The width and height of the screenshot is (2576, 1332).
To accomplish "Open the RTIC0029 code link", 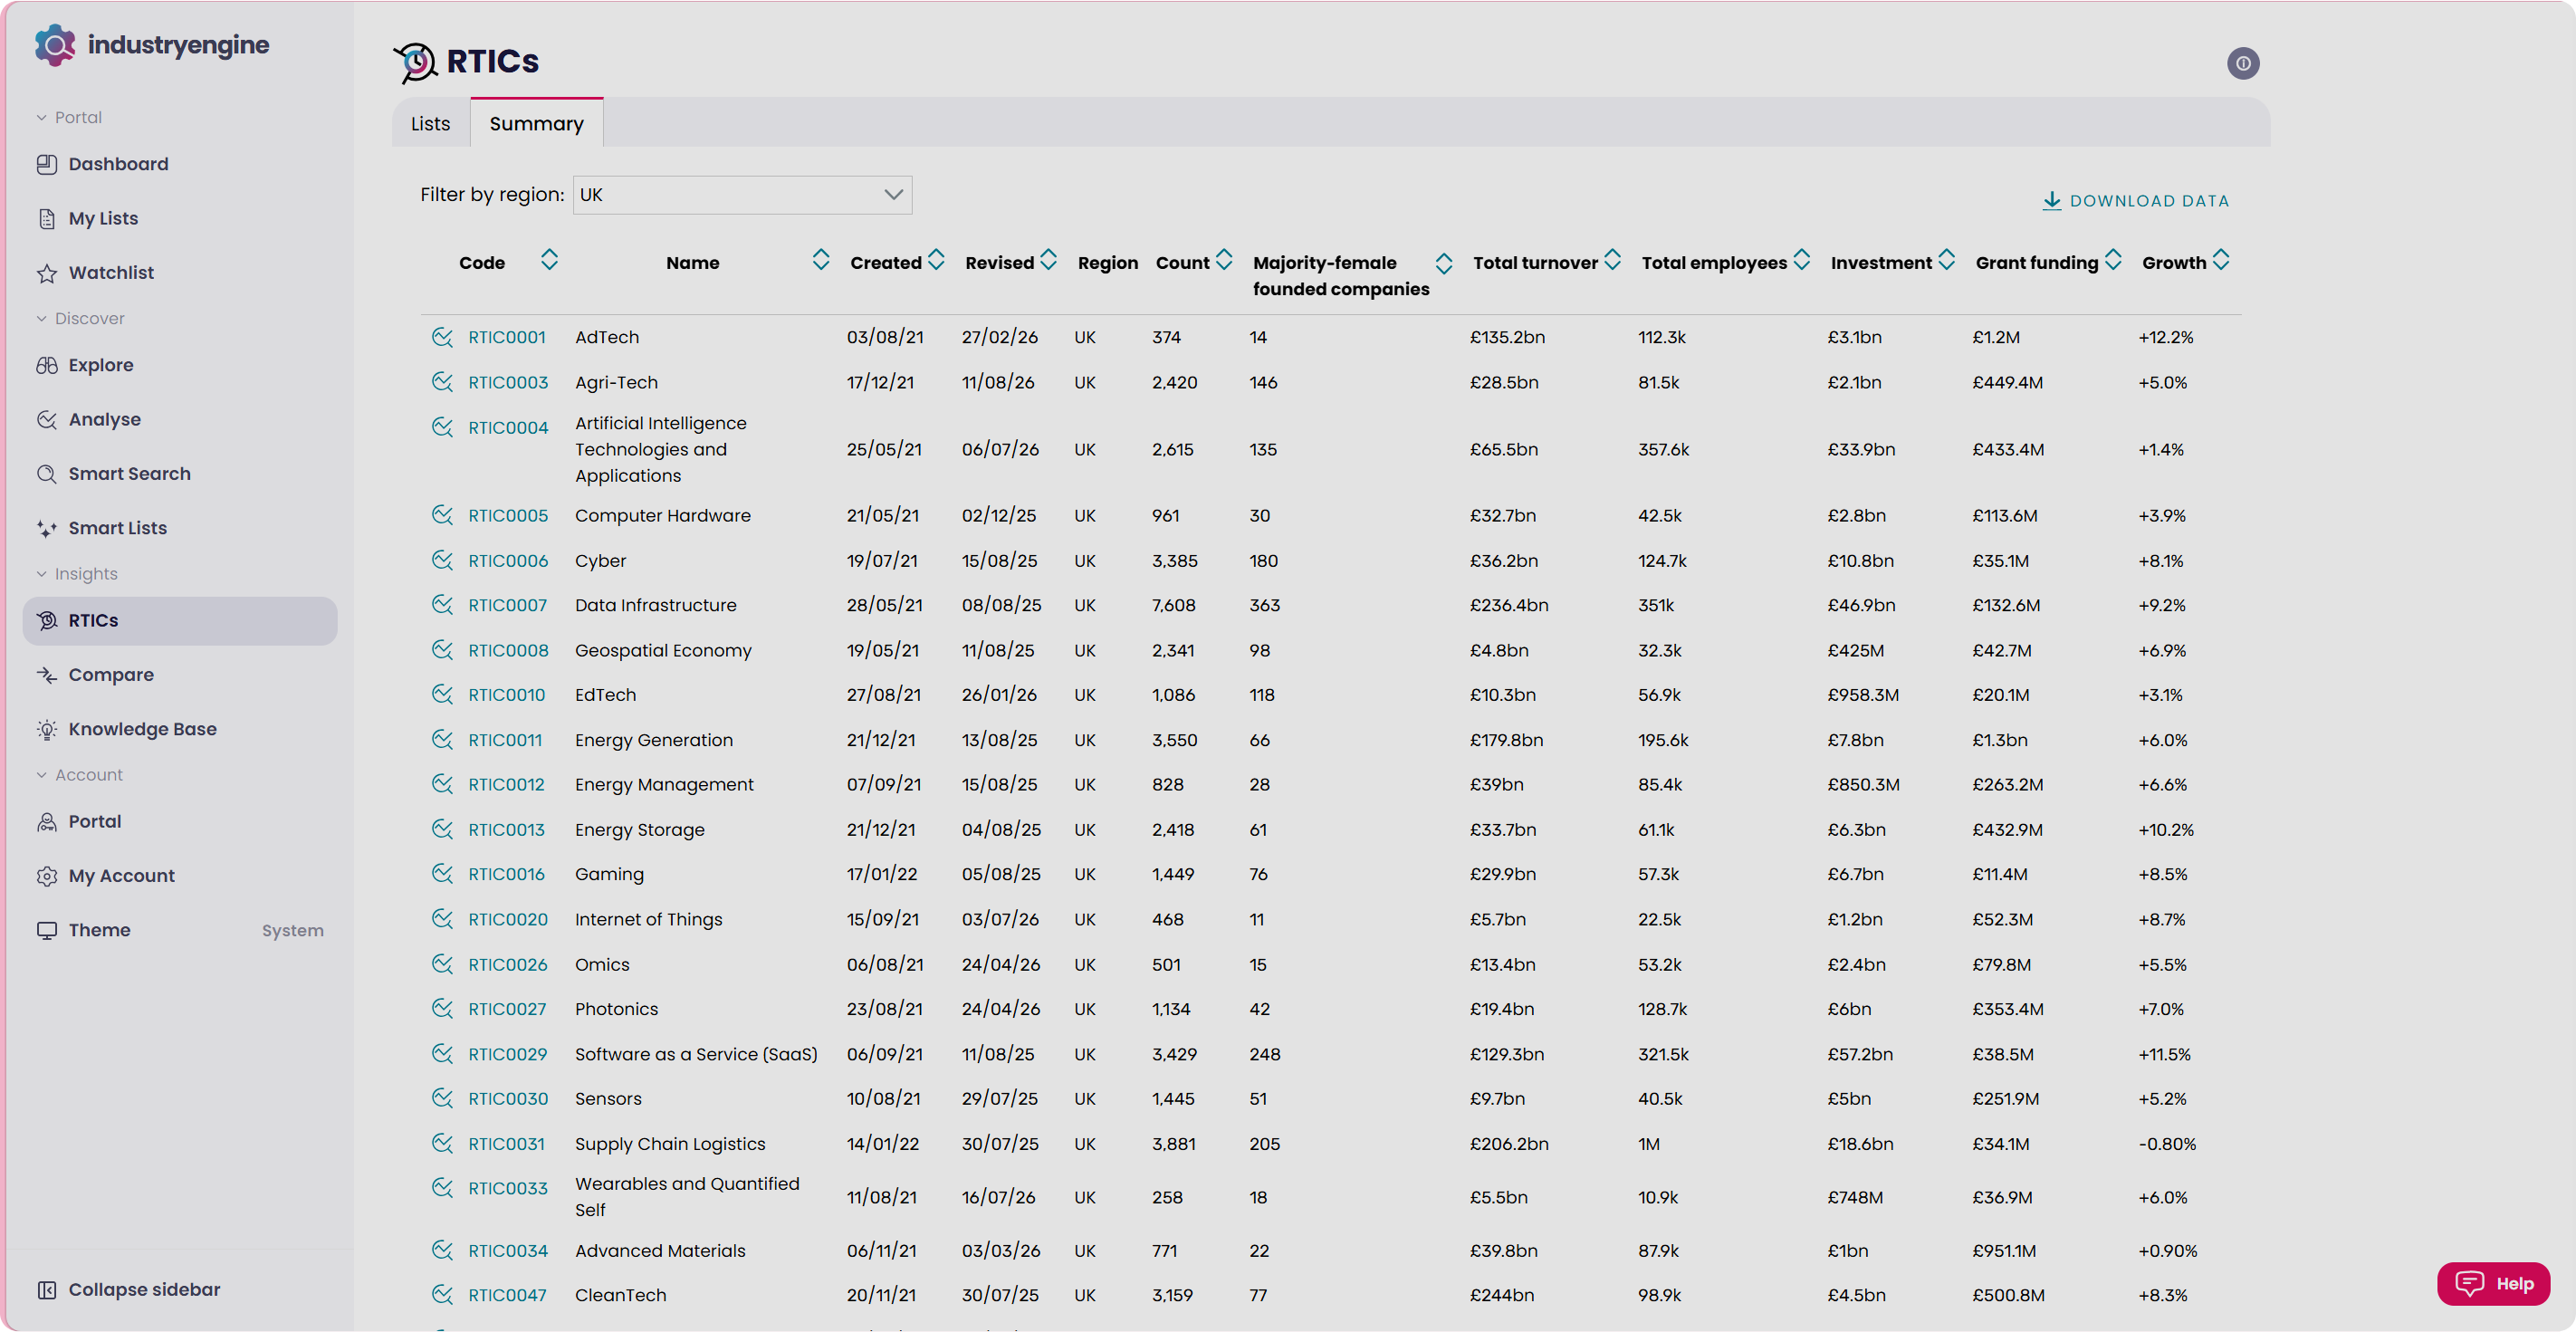I will 508,1054.
